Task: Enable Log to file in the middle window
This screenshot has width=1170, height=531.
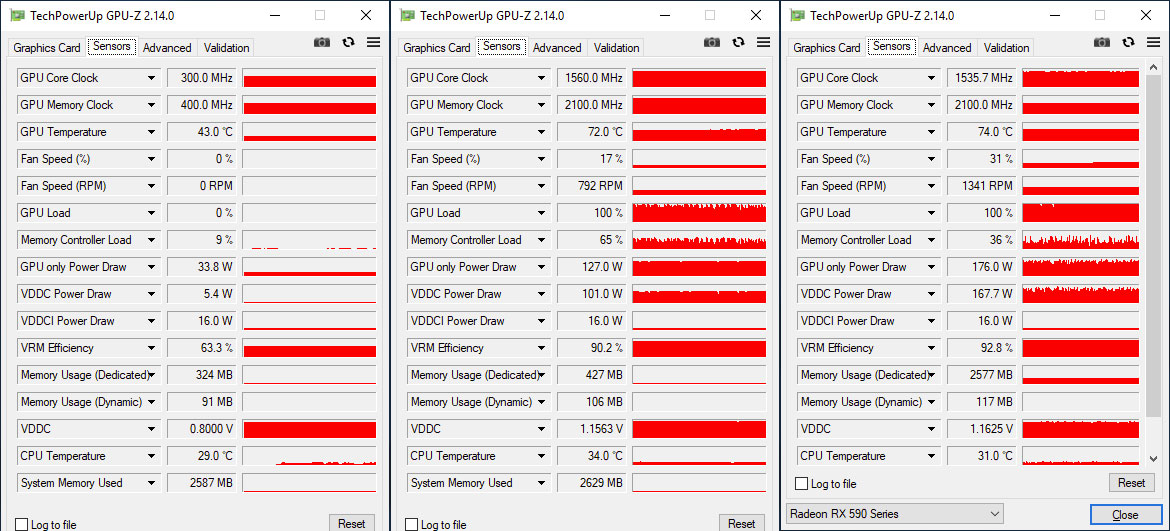Action: click(411, 525)
